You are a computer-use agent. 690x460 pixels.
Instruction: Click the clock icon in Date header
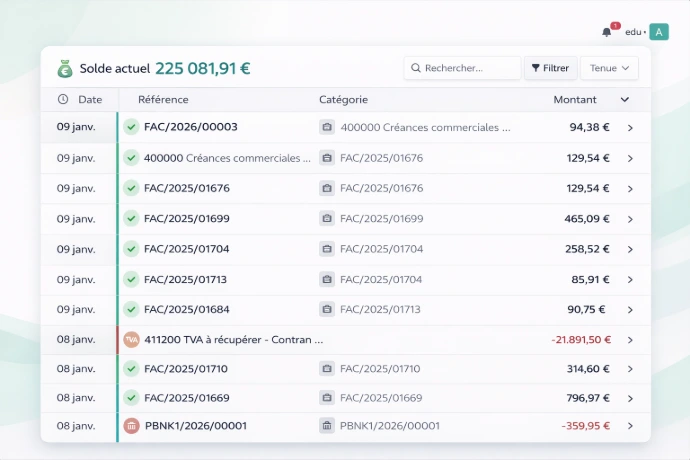tap(63, 100)
